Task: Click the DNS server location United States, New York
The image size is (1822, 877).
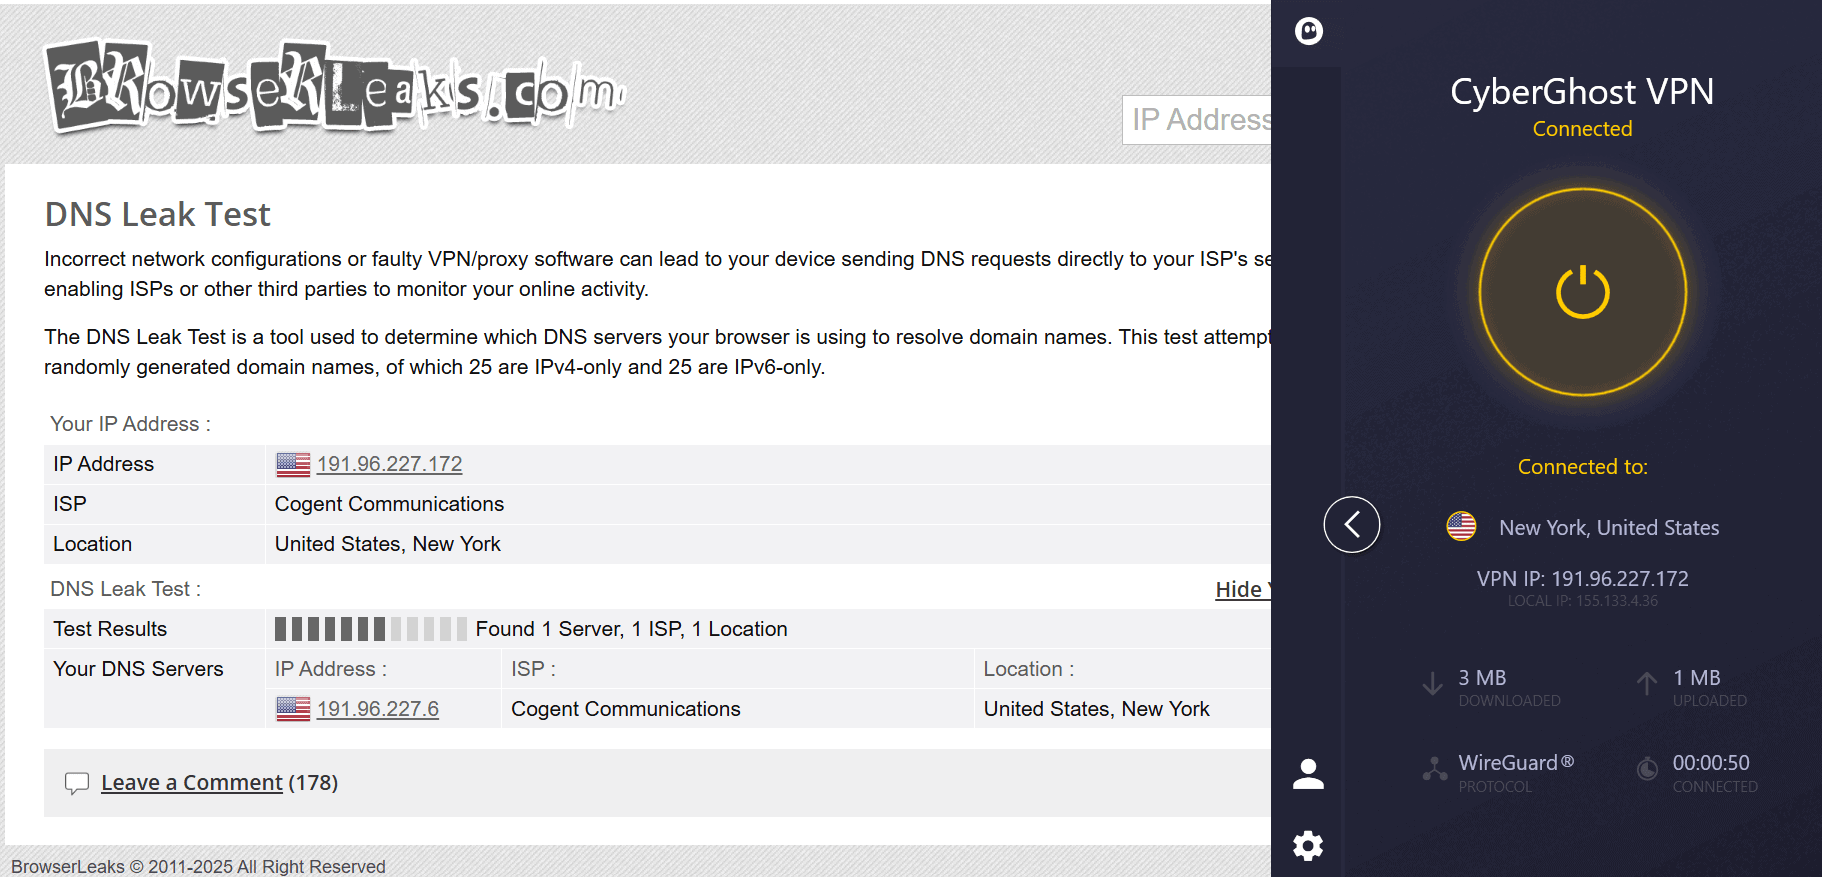Action: (x=1096, y=709)
